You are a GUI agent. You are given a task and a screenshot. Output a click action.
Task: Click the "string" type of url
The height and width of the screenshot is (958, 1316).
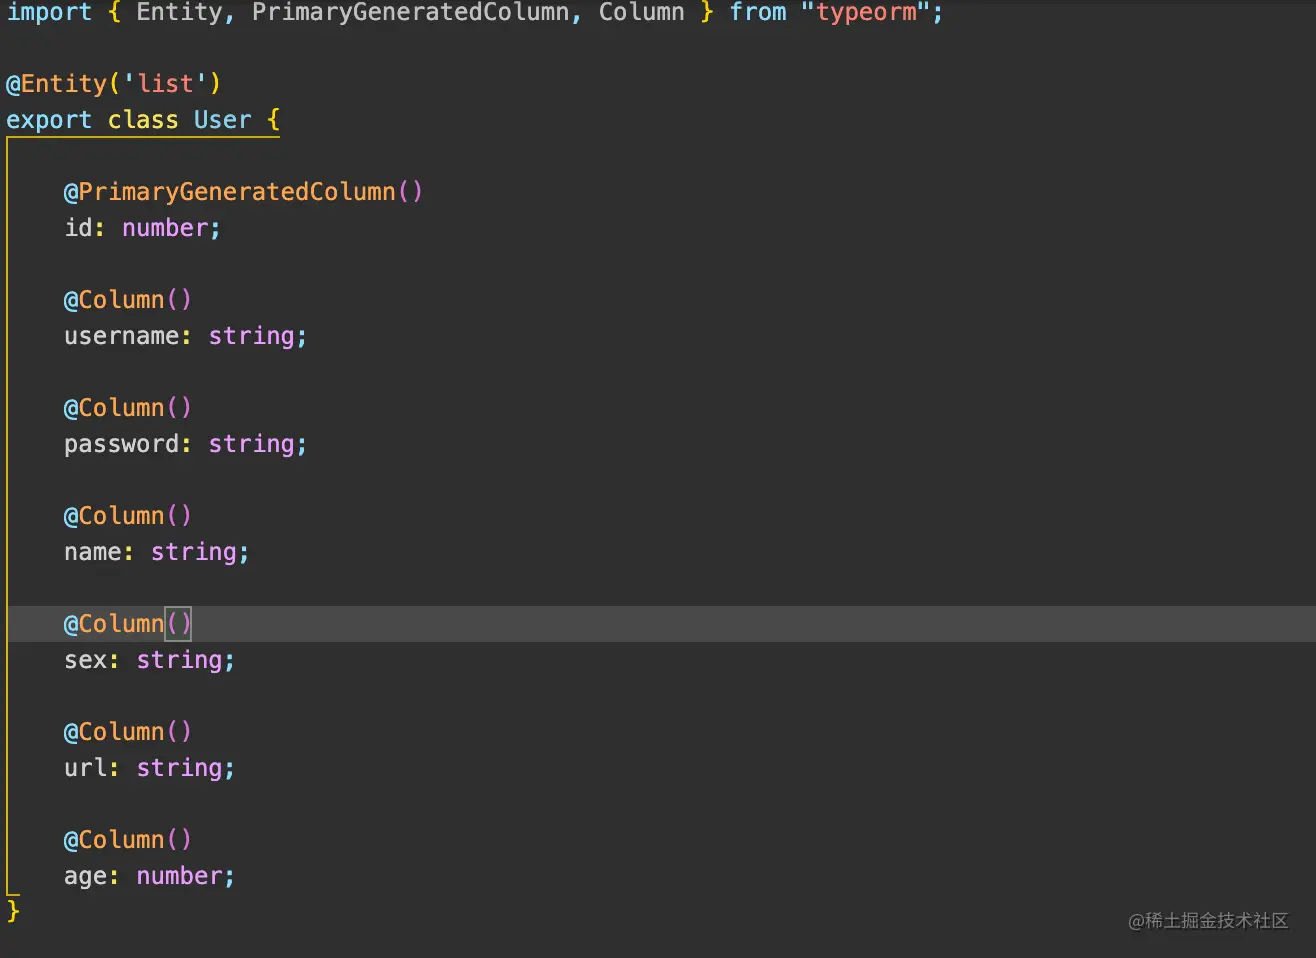[179, 768]
